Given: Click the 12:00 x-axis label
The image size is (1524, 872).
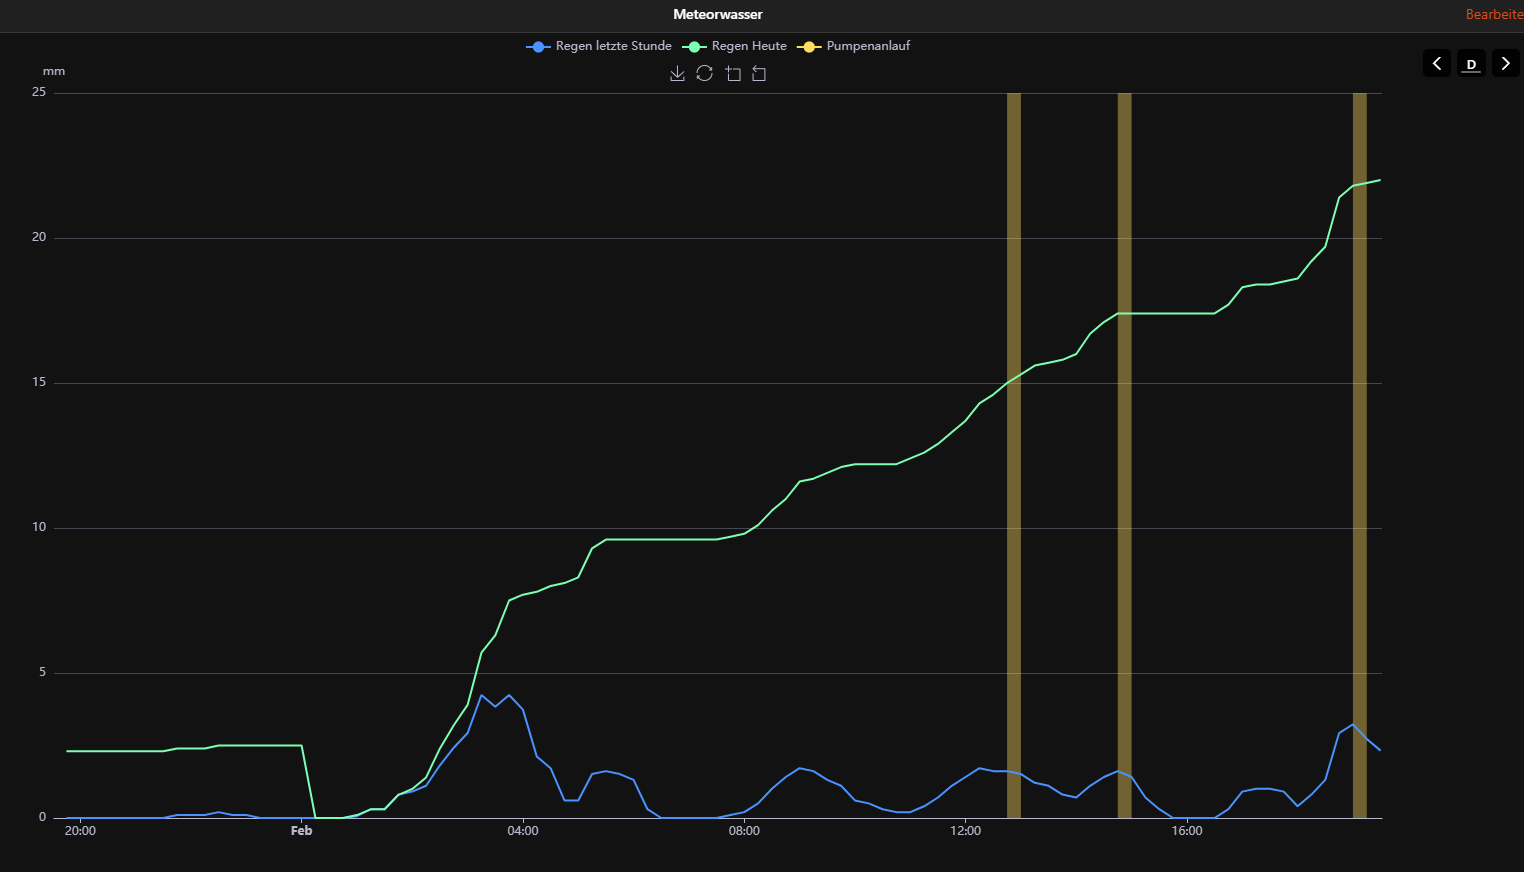Looking at the screenshot, I should 965,831.
